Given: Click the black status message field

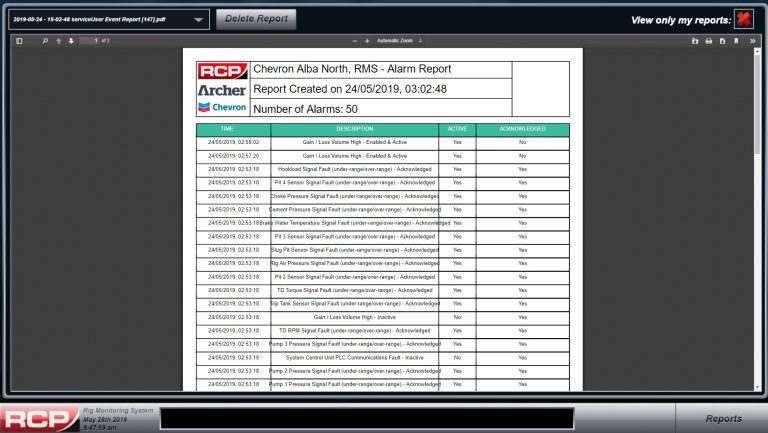Looking at the screenshot, I should coord(367,419).
